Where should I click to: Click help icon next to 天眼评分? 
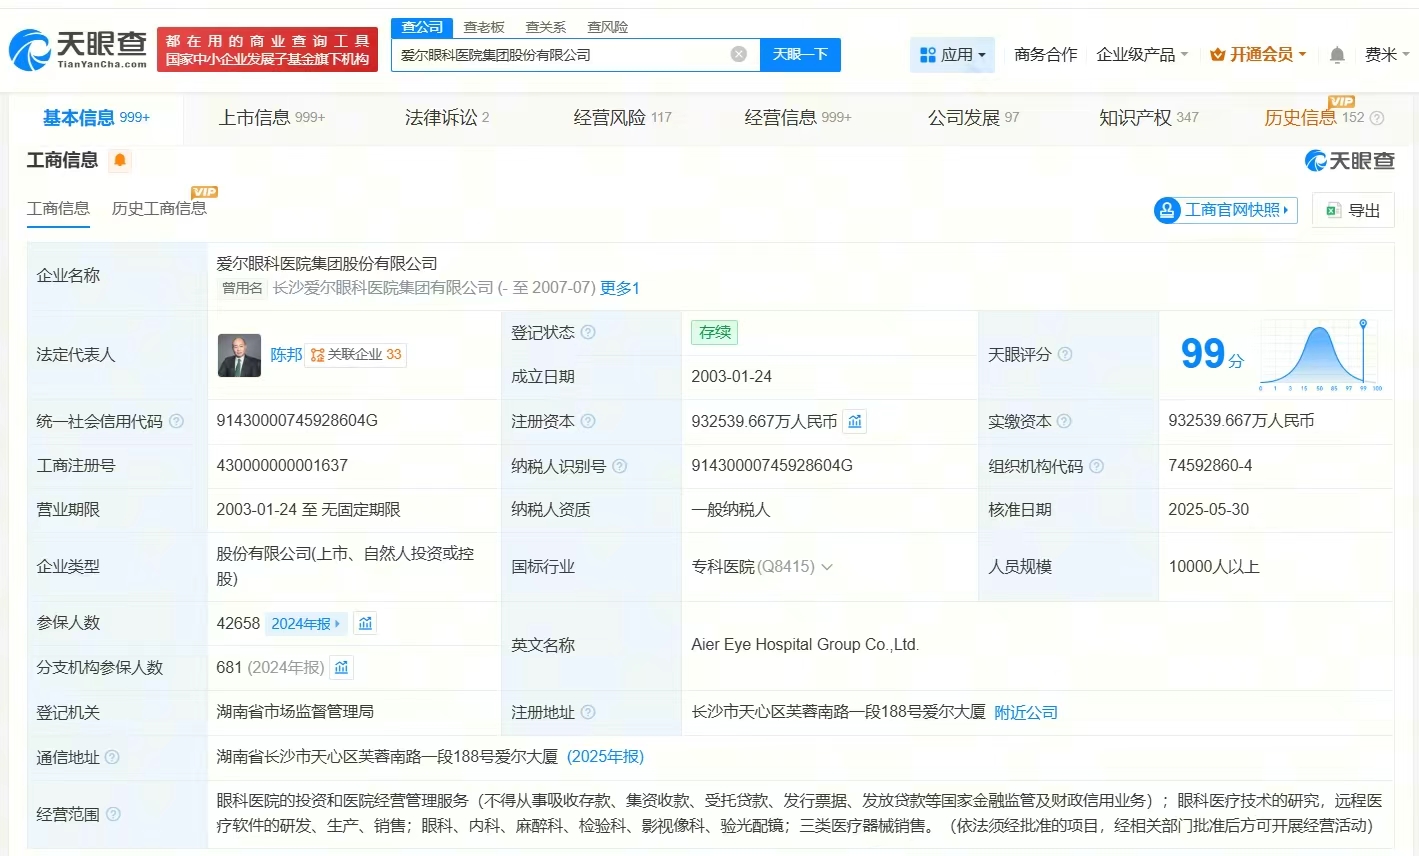pos(1065,354)
